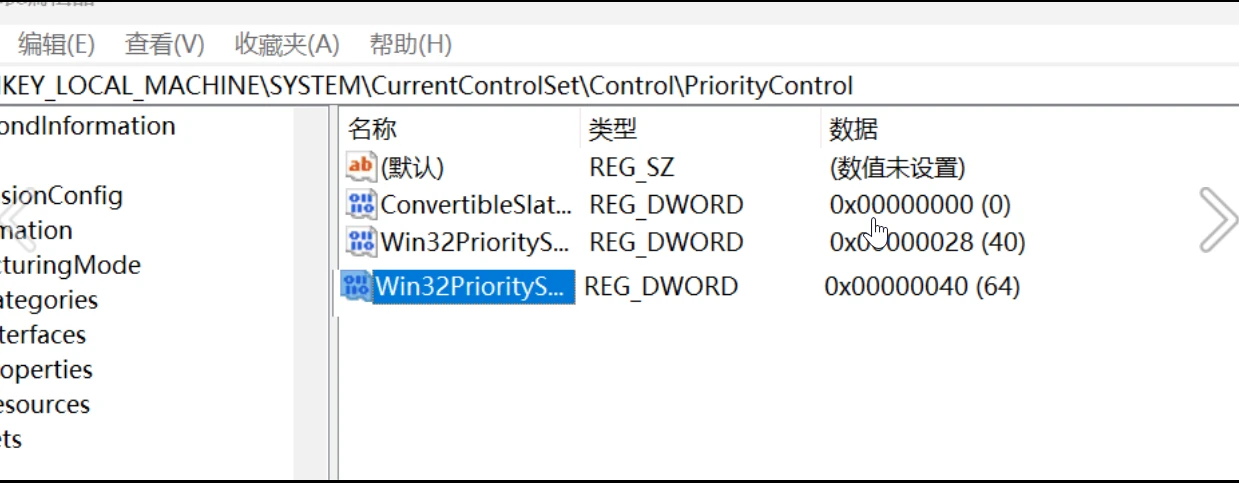Select the tree item ending in ategories
The image size is (1239, 483).
tap(49, 300)
